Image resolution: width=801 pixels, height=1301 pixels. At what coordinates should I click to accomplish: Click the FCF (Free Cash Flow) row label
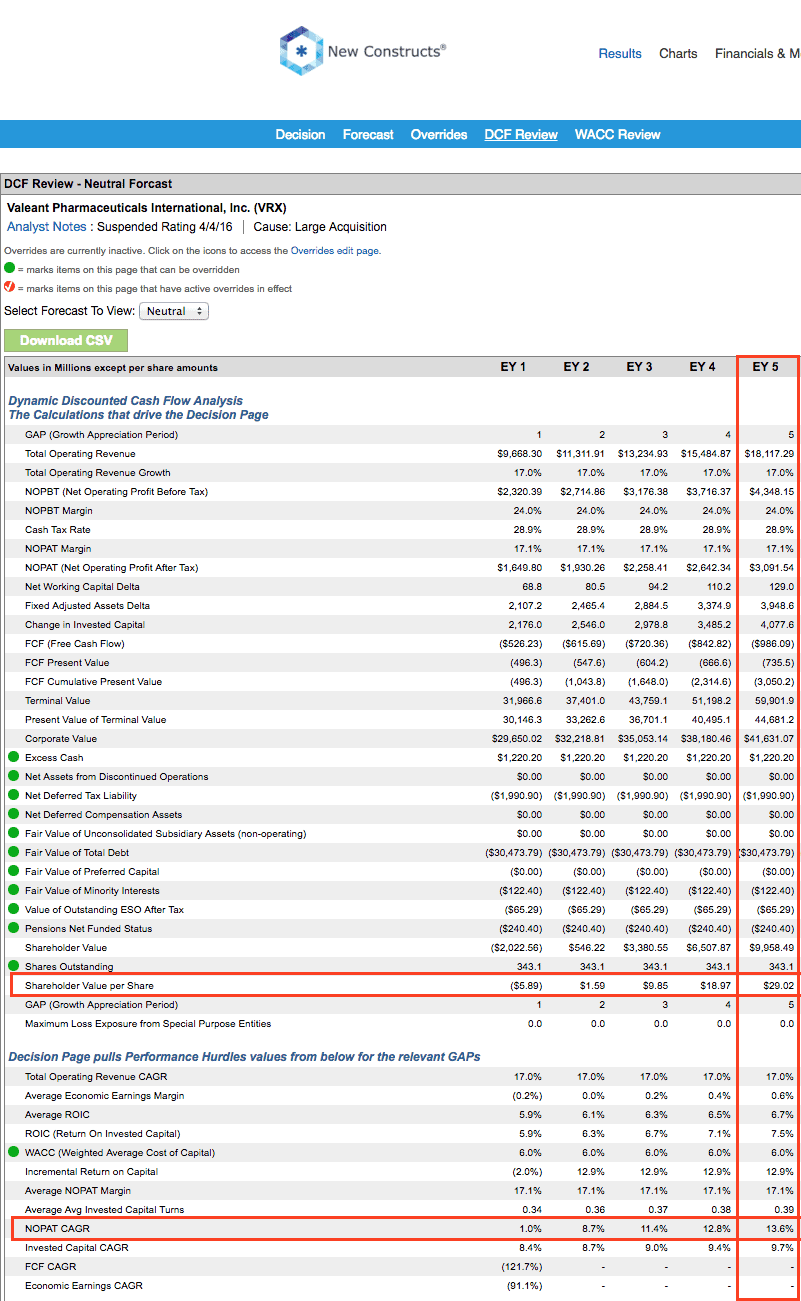tap(75, 643)
